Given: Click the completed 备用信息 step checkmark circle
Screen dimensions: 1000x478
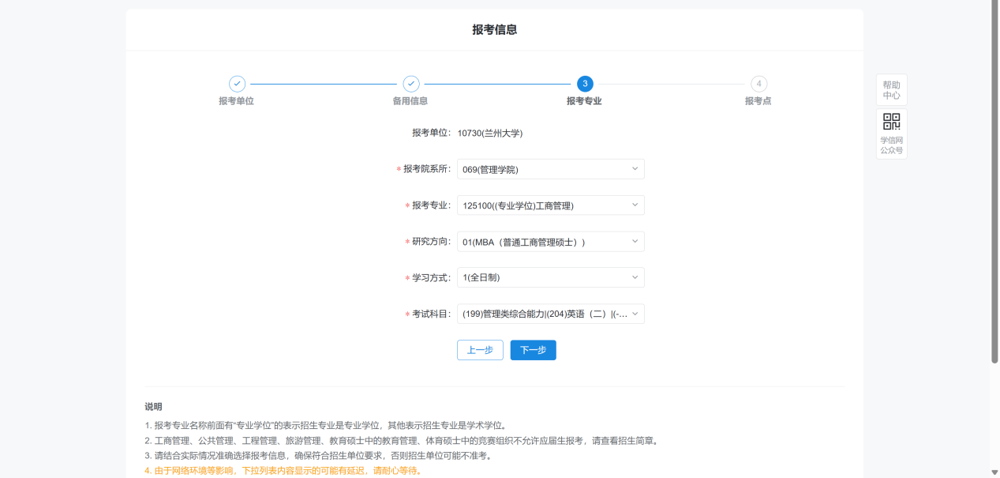Looking at the screenshot, I should [411, 83].
